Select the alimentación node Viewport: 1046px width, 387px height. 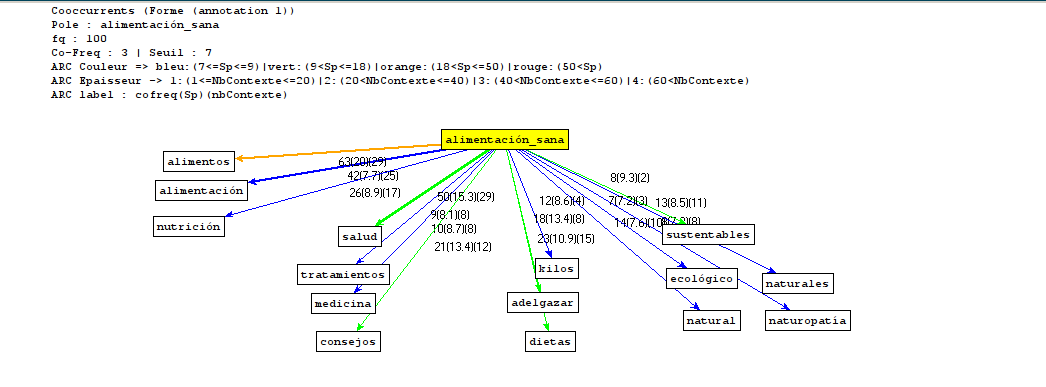[201, 190]
